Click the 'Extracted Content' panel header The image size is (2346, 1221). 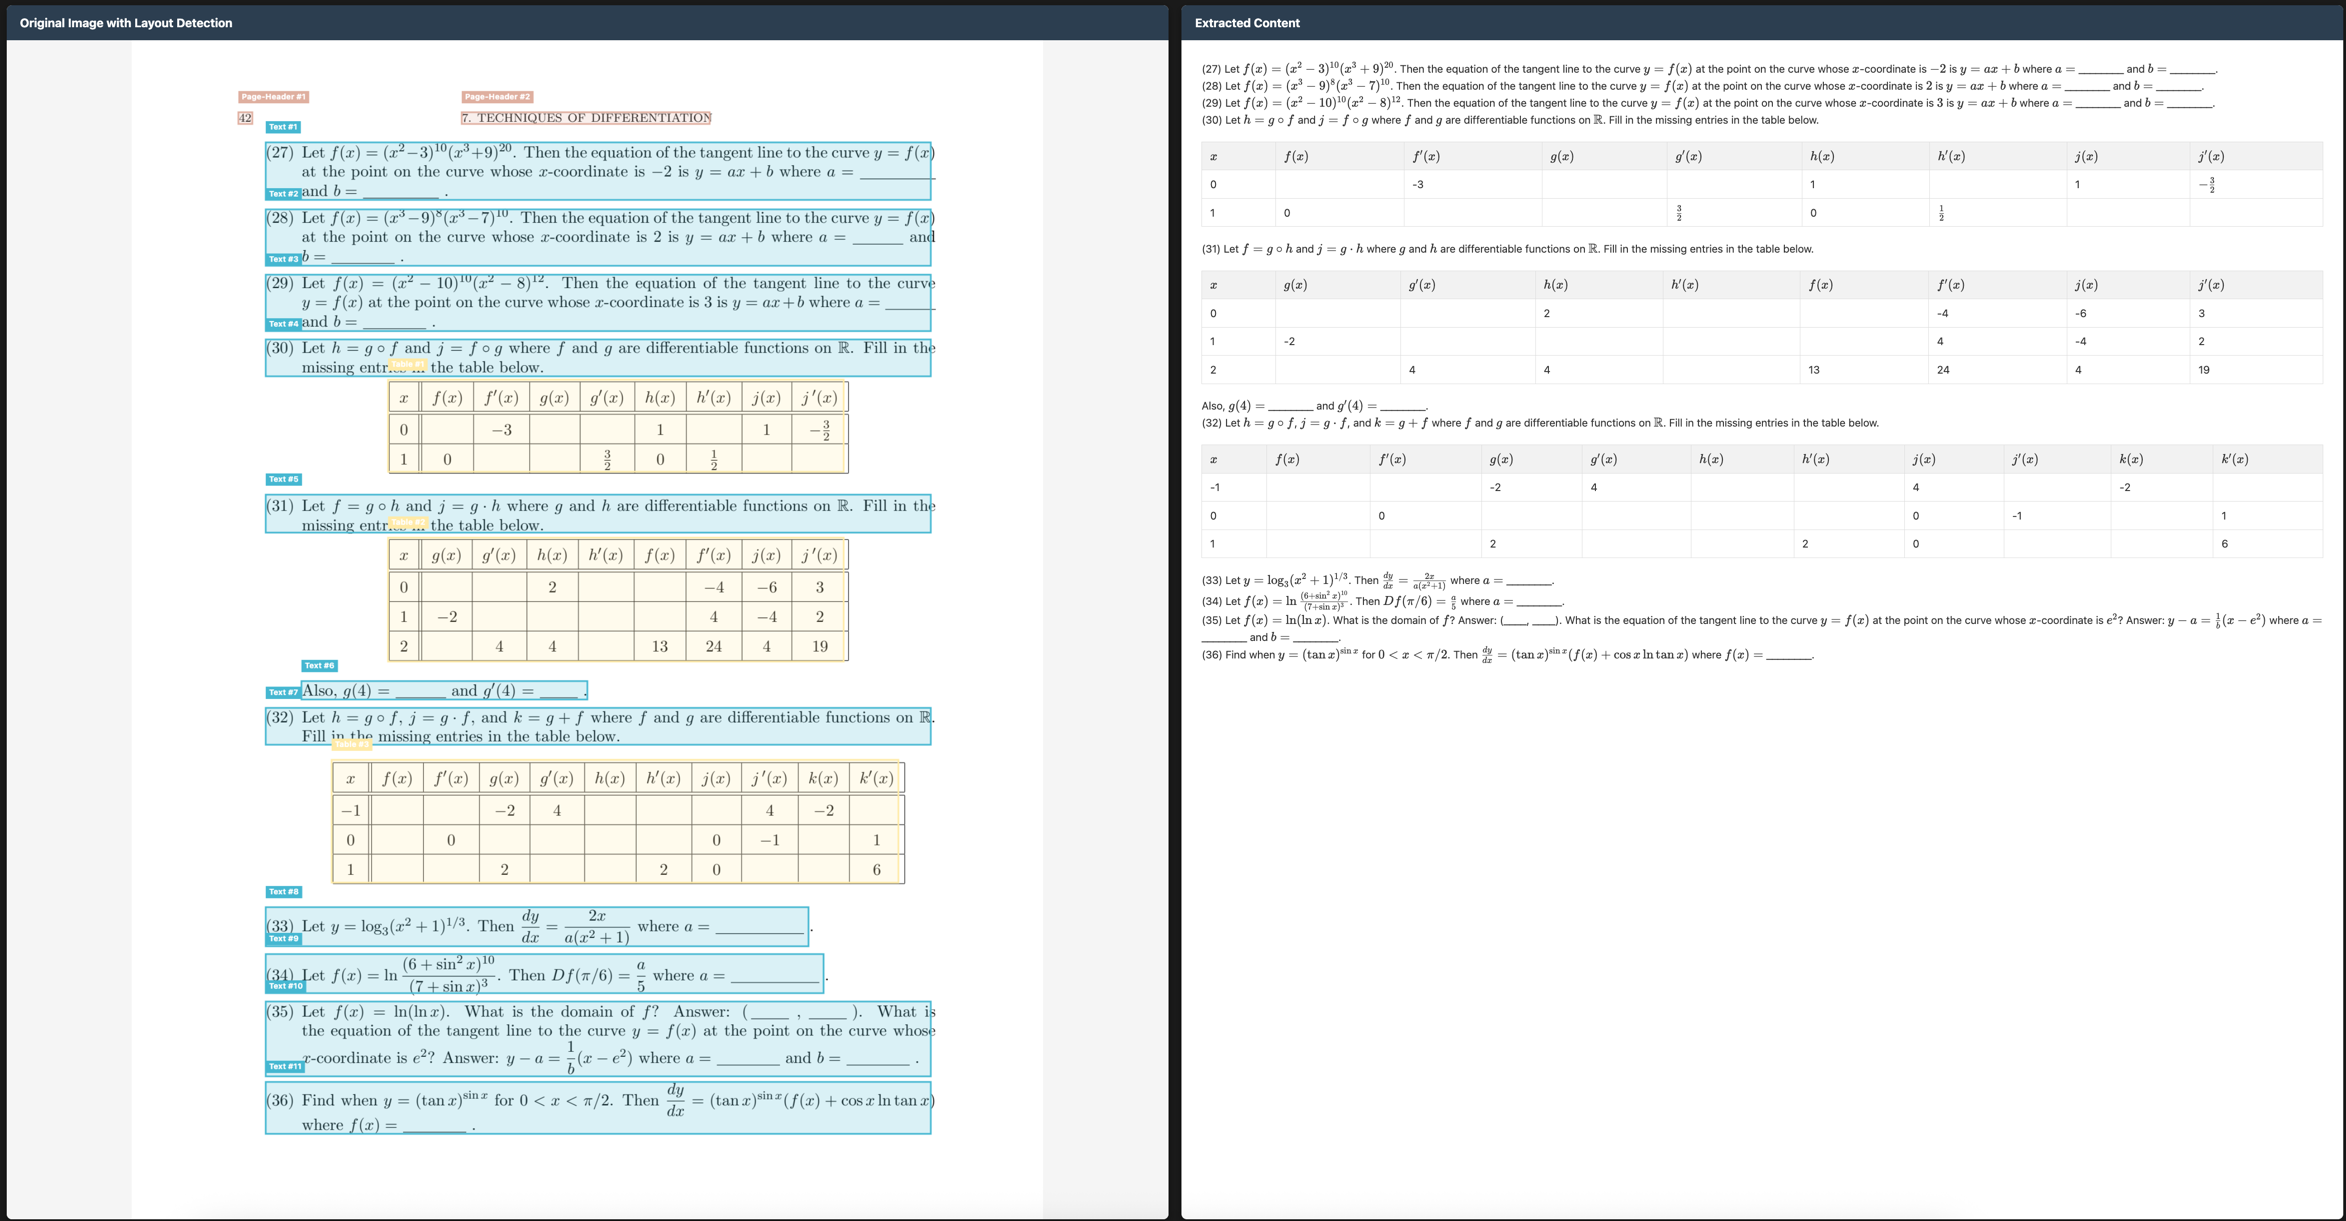1247,23
